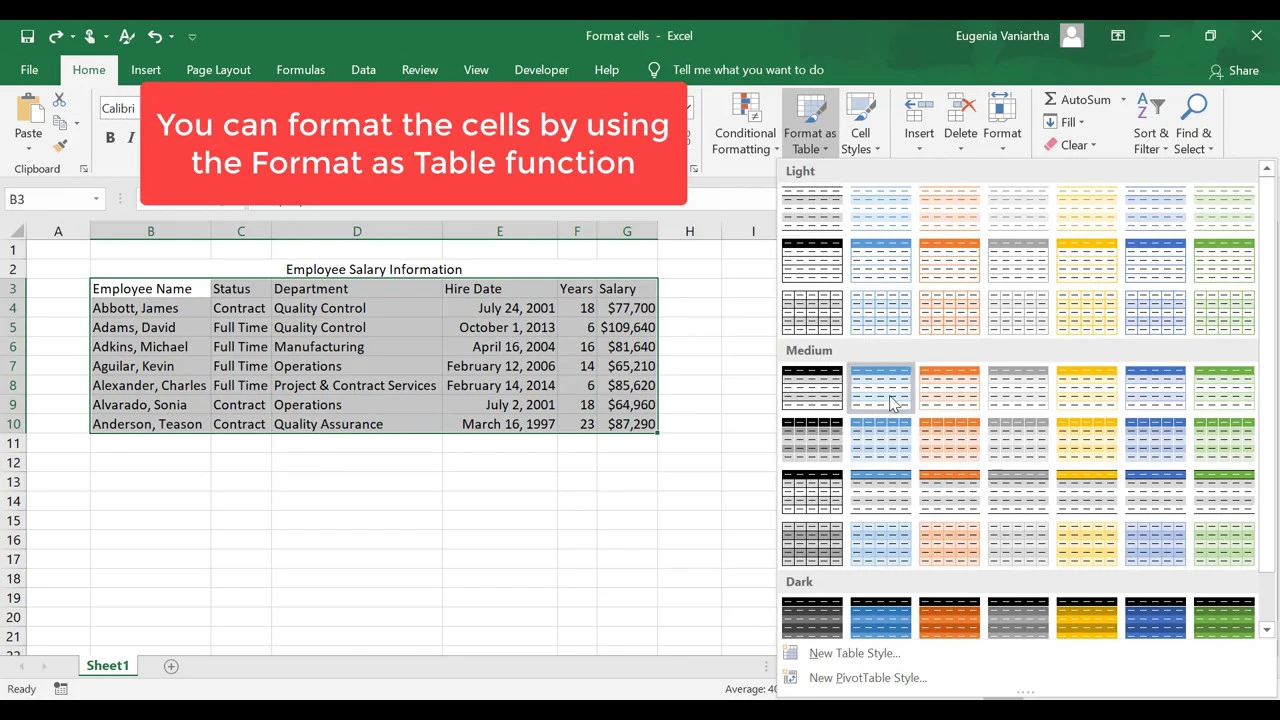Viewport: 1280px width, 720px height.
Task: Click the Redo icon in quick access toolbar
Action: click(x=56, y=36)
